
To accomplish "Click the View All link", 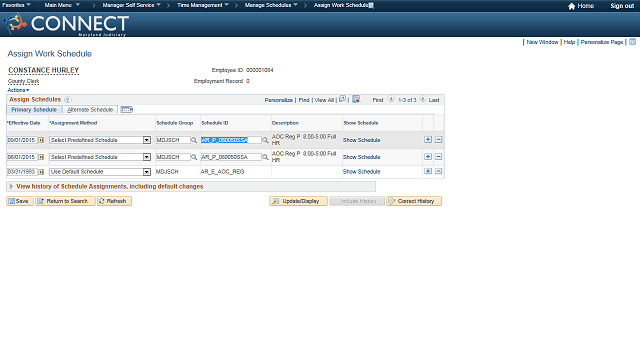I will pyautogui.click(x=324, y=100).
